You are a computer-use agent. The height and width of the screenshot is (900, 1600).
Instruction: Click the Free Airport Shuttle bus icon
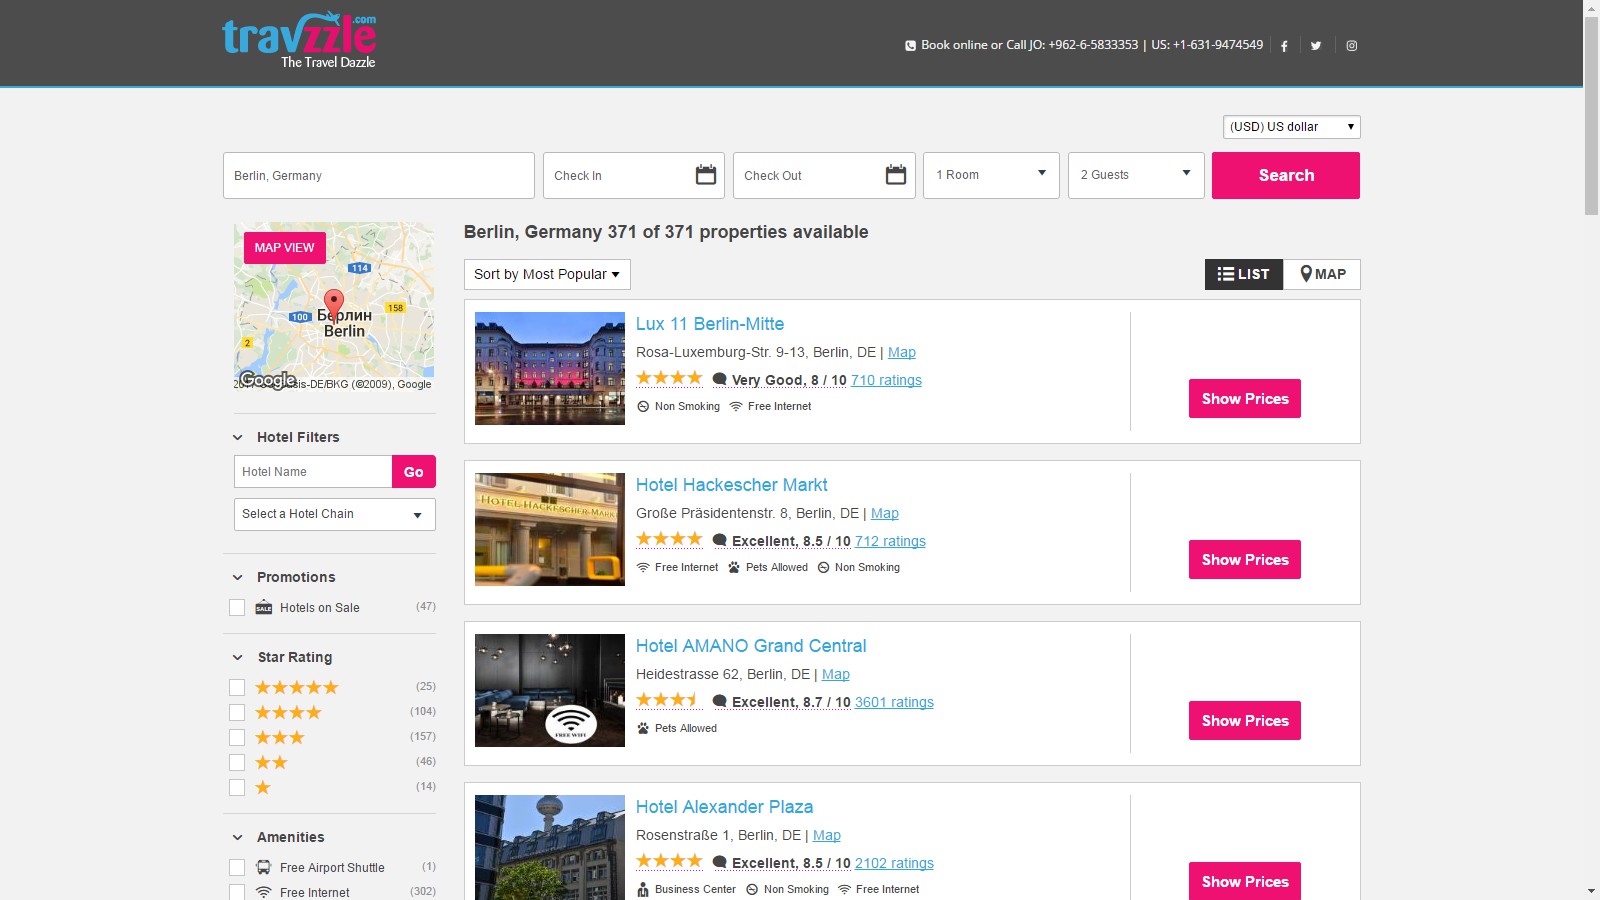pyautogui.click(x=264, y=868)
